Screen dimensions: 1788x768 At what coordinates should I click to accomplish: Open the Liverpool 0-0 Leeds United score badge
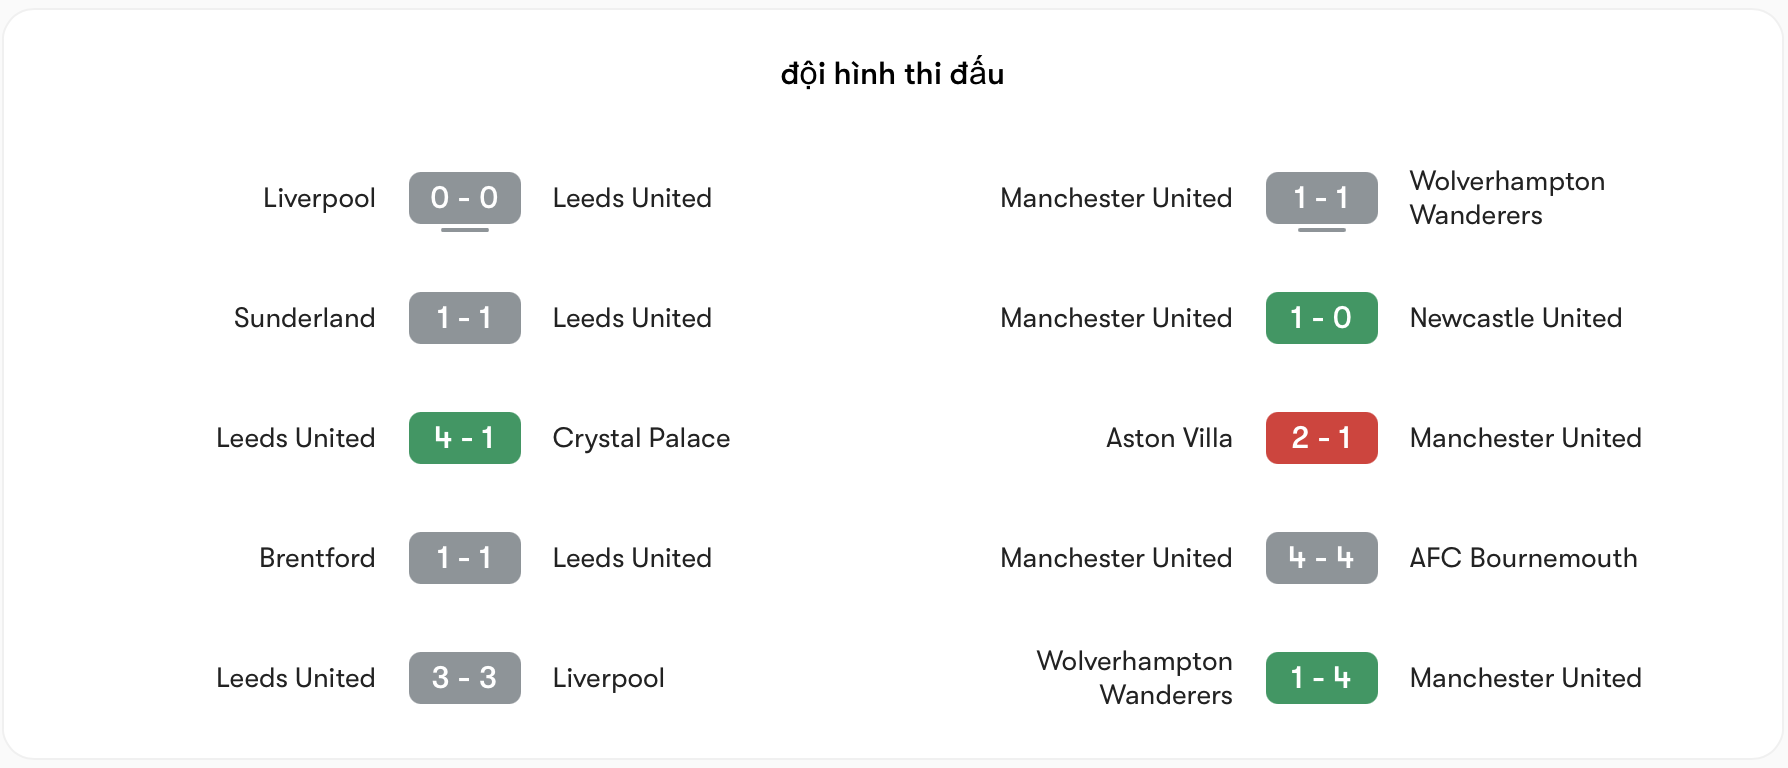(464, 198)
